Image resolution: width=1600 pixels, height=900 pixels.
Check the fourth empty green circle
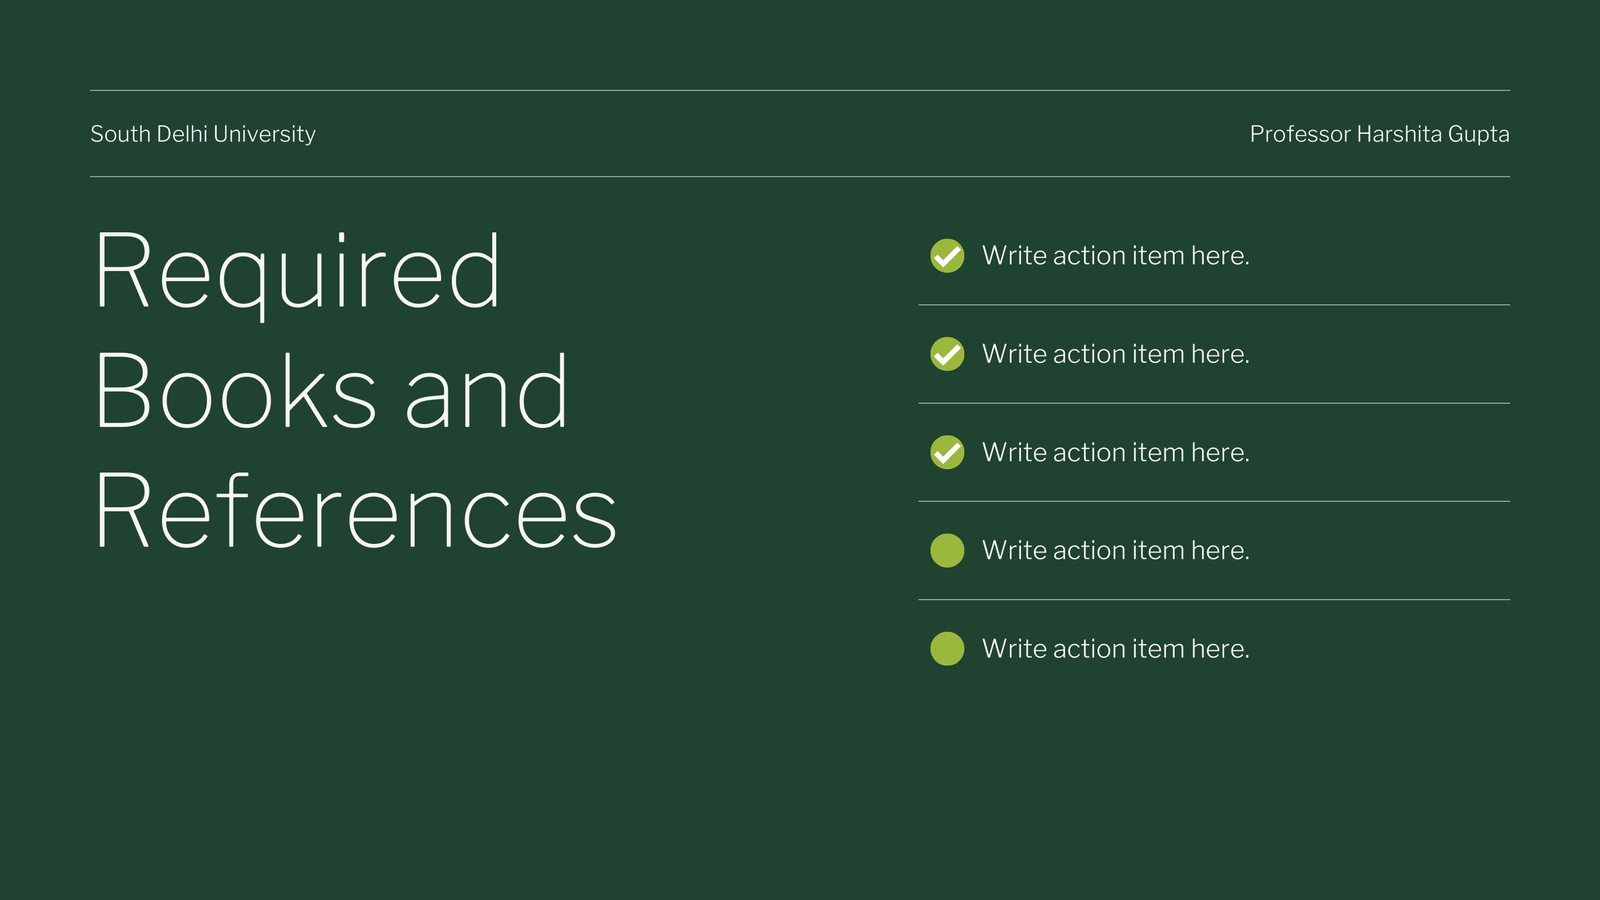point(947,550)
